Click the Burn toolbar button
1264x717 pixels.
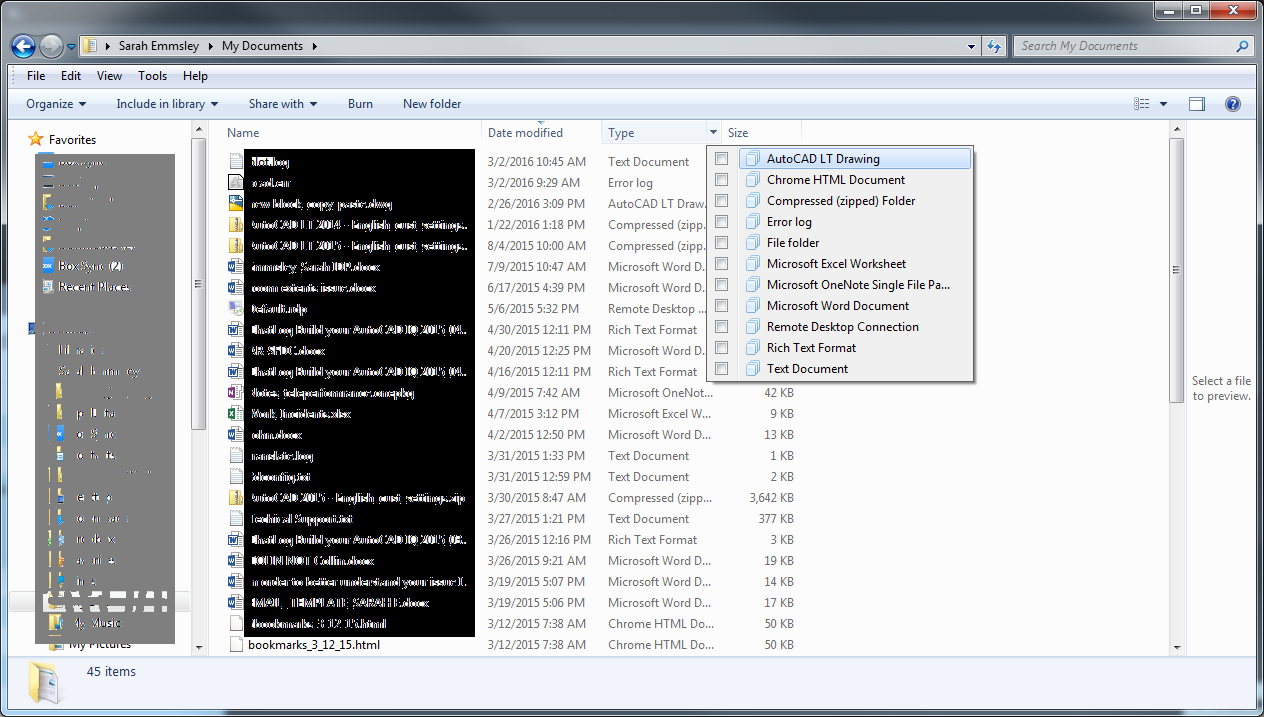coord(360,104)
